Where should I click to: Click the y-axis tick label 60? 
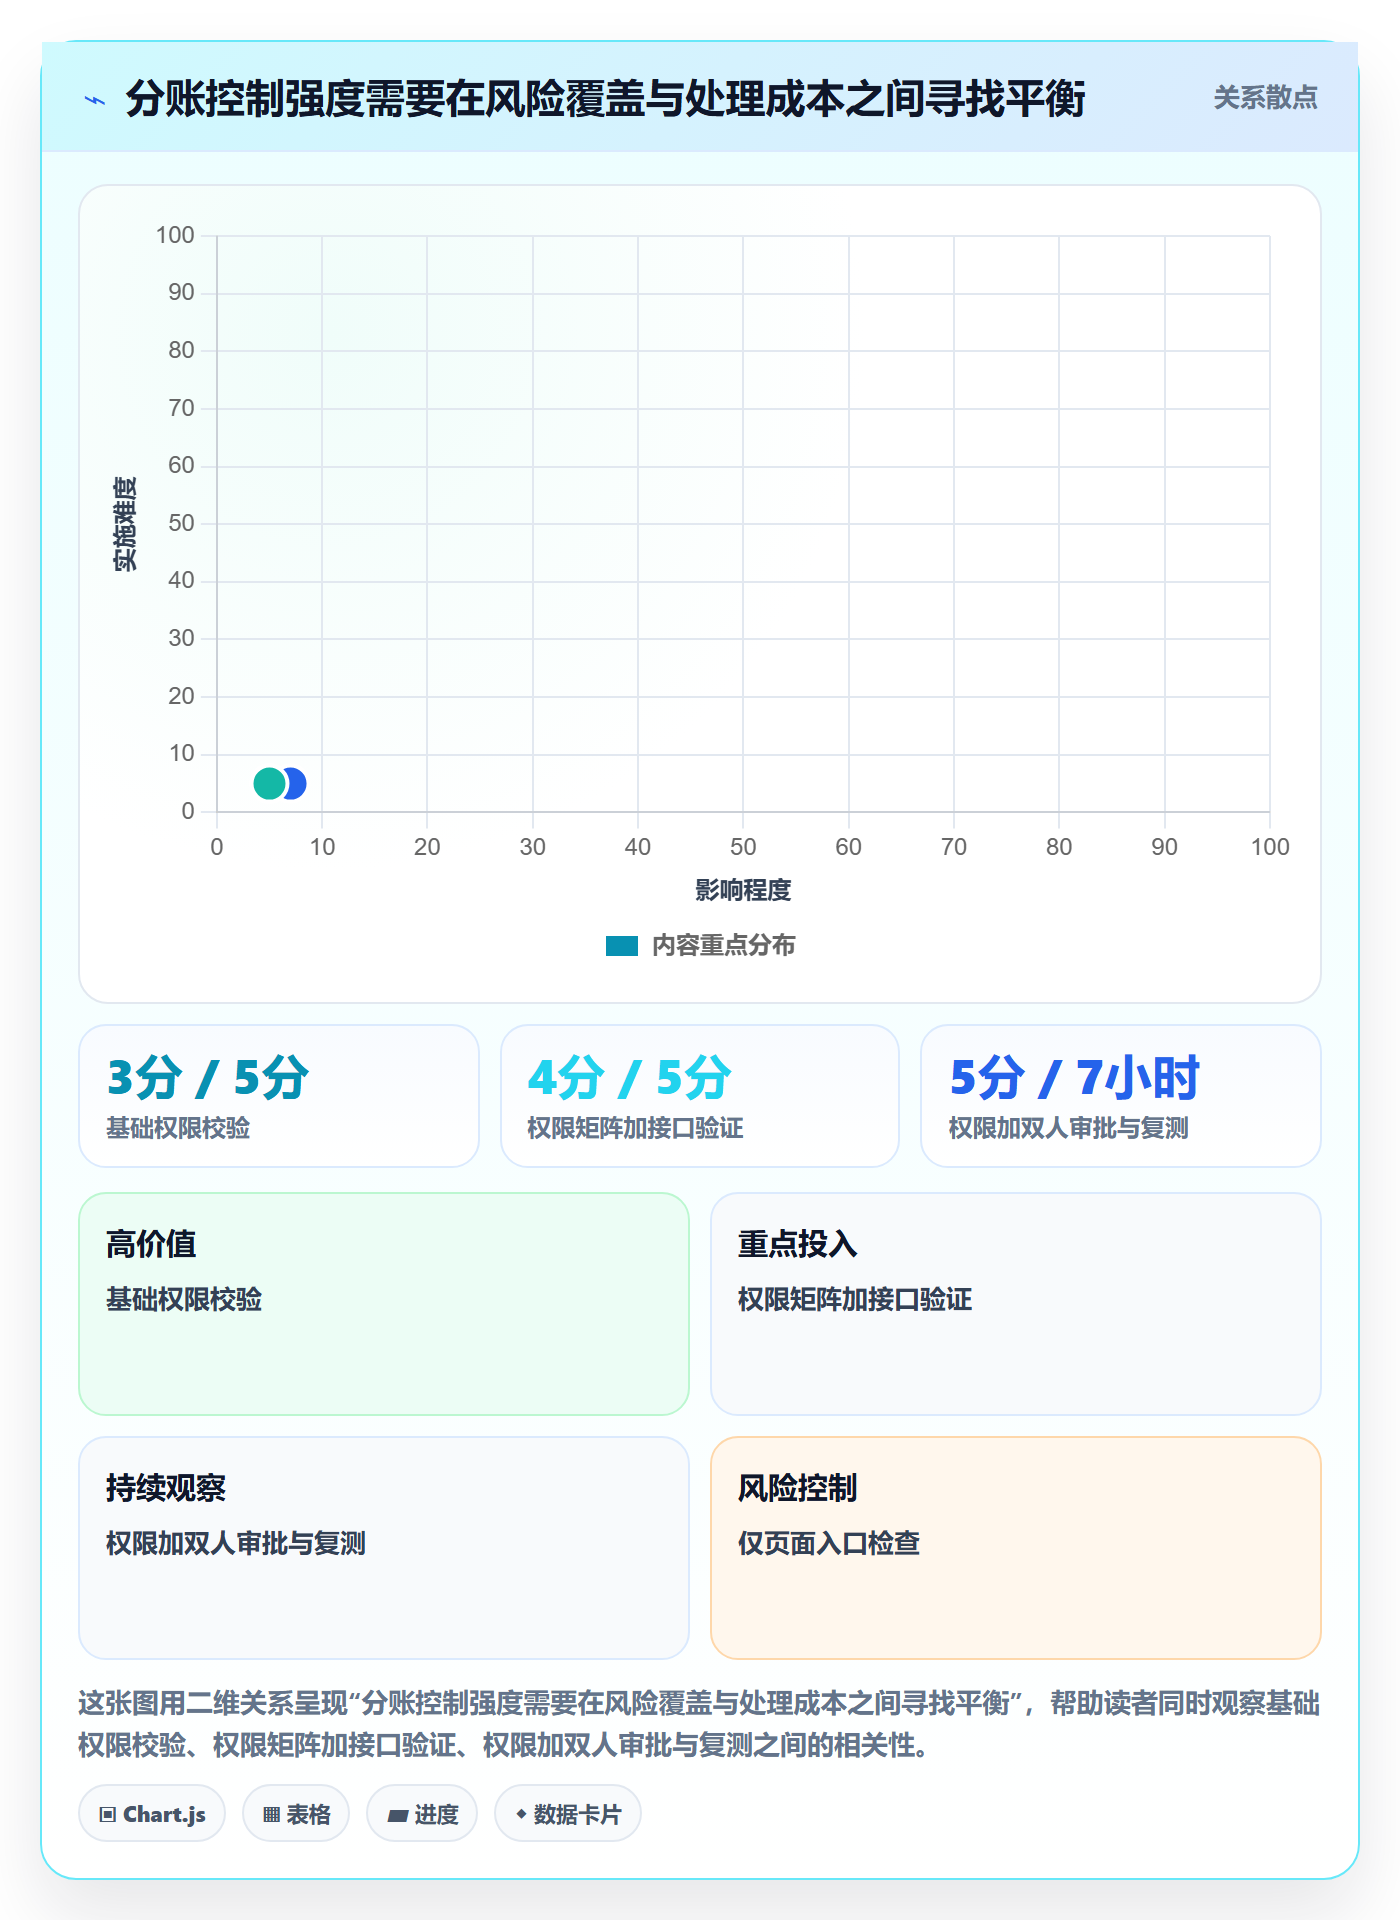click(181, 465)
